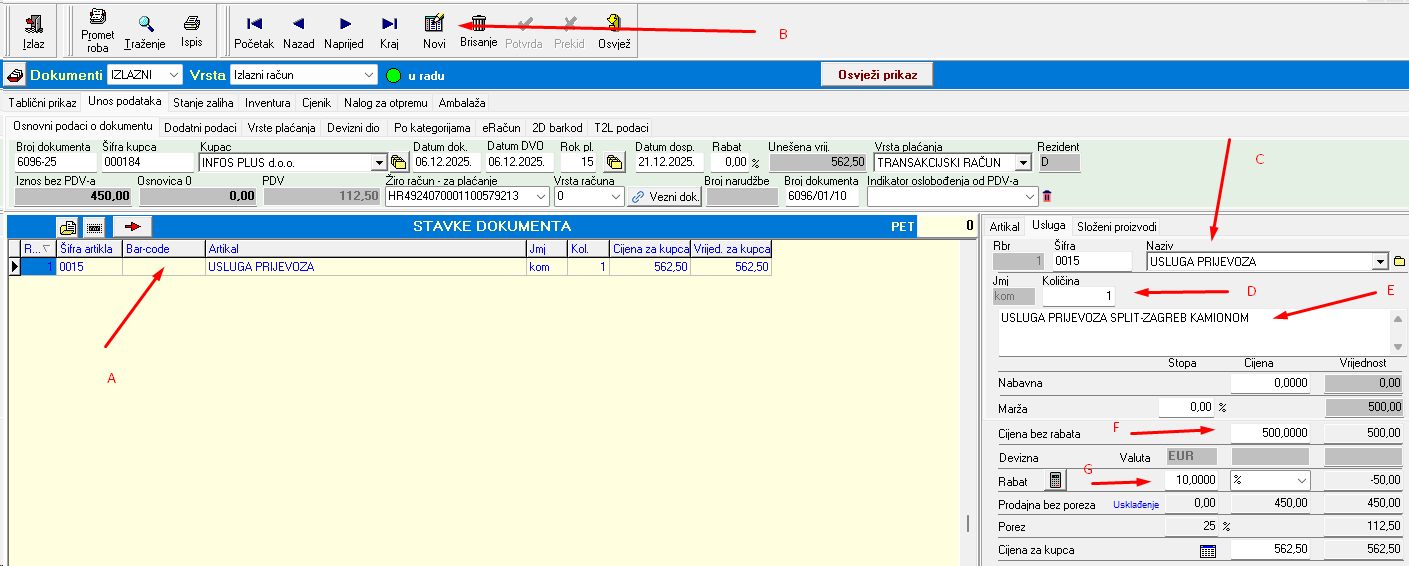
Task: Click the Ispis printer icon
Action: coord(191,24)
